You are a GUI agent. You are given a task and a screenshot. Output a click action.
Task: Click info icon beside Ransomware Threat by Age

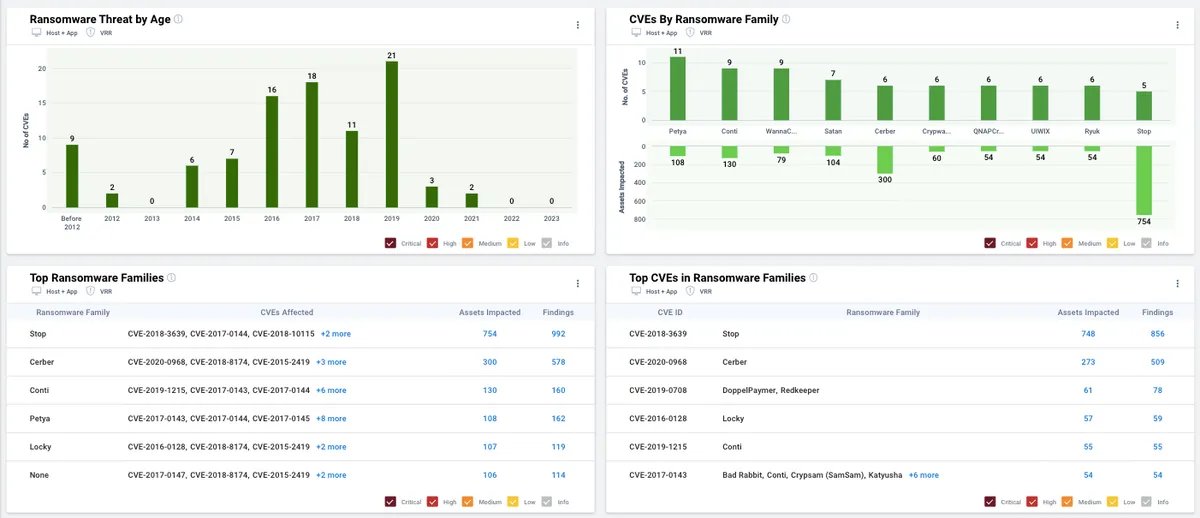click(178, 19)
